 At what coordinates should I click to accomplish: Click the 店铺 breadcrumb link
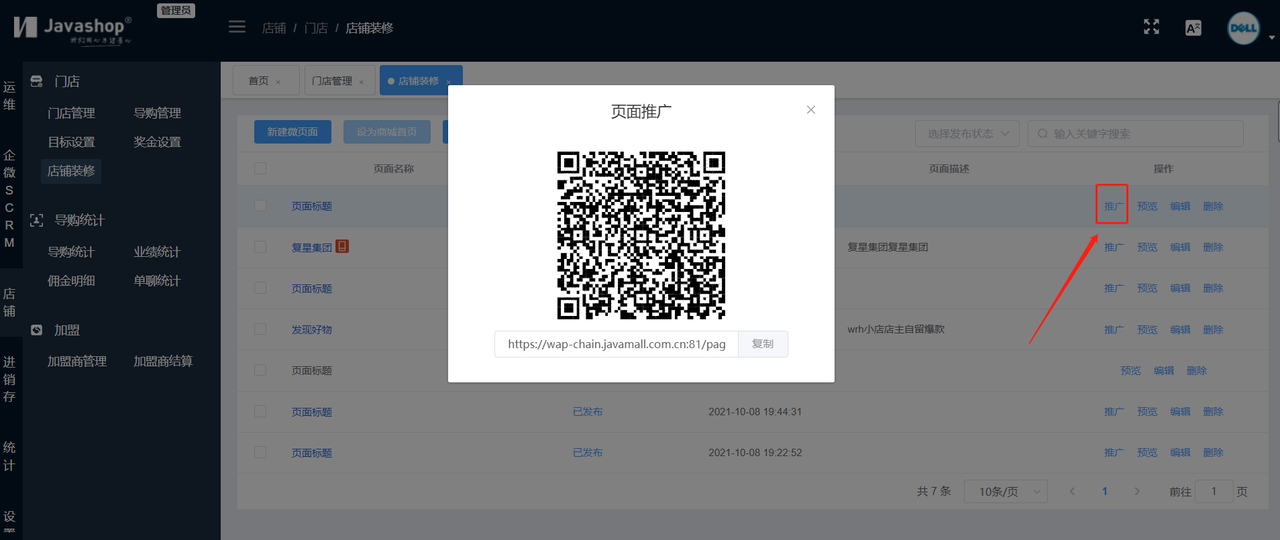click(x=274, y=28)
